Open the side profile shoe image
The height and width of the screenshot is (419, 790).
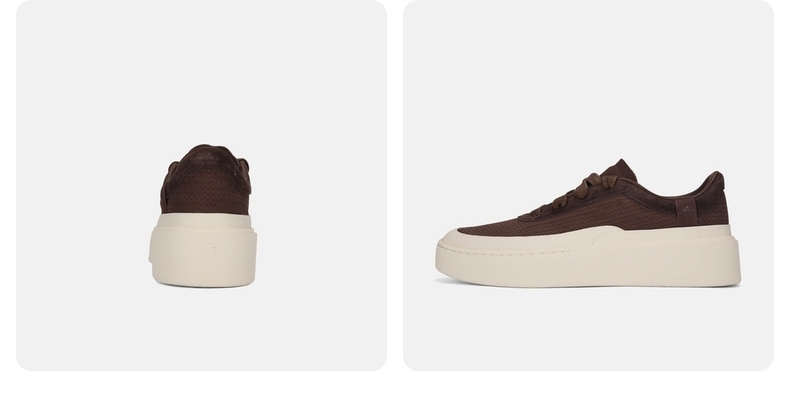pos(588,185)
